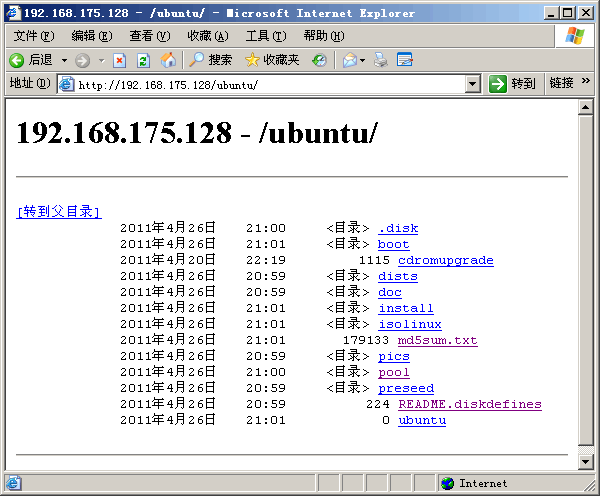Screen dimensions: 600x496
Task: Click the Go (转到) button
Action: [x=513, y=84]
